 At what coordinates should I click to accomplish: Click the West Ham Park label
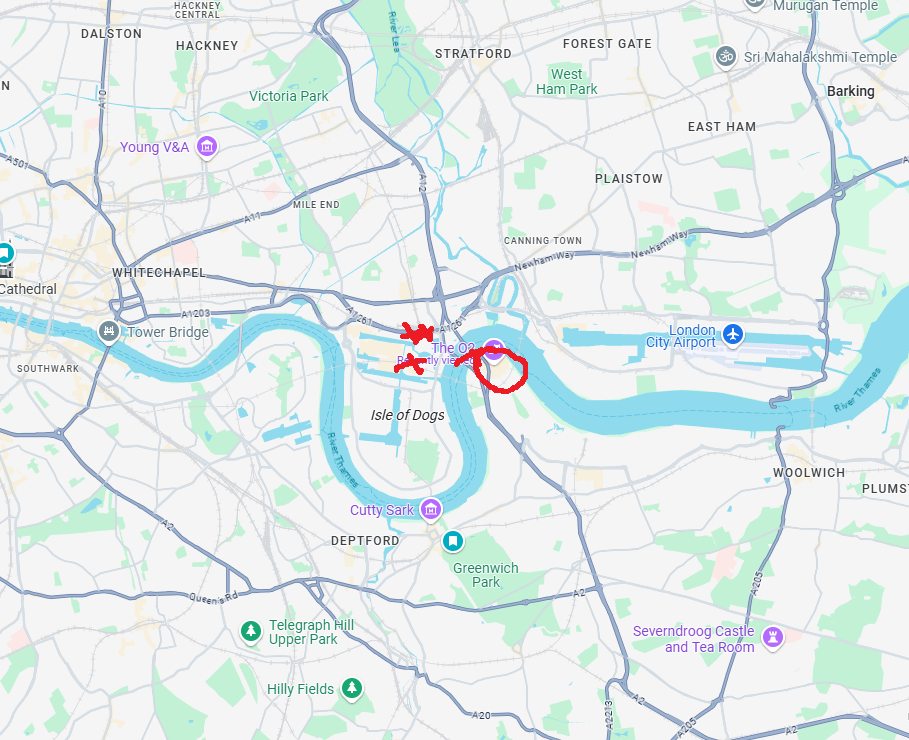point(566,81)
